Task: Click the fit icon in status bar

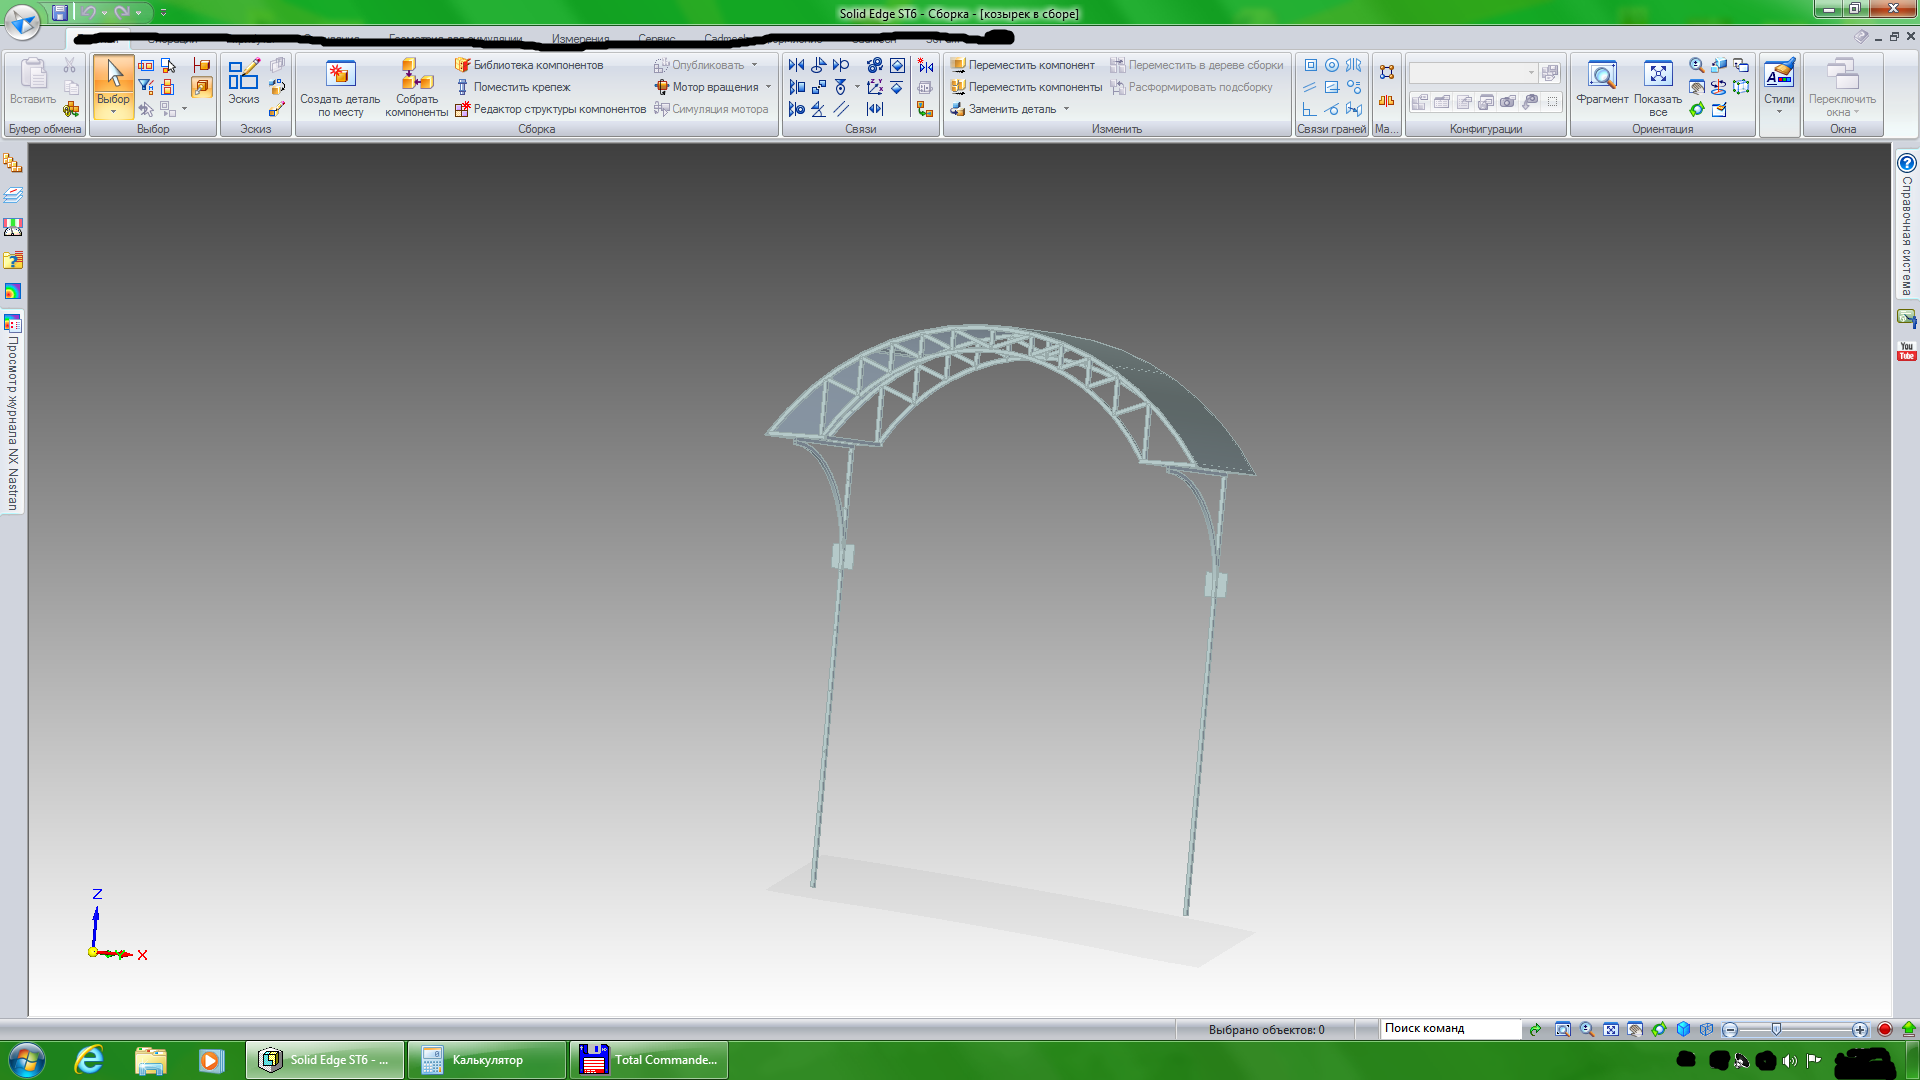Action: 1611,1029
